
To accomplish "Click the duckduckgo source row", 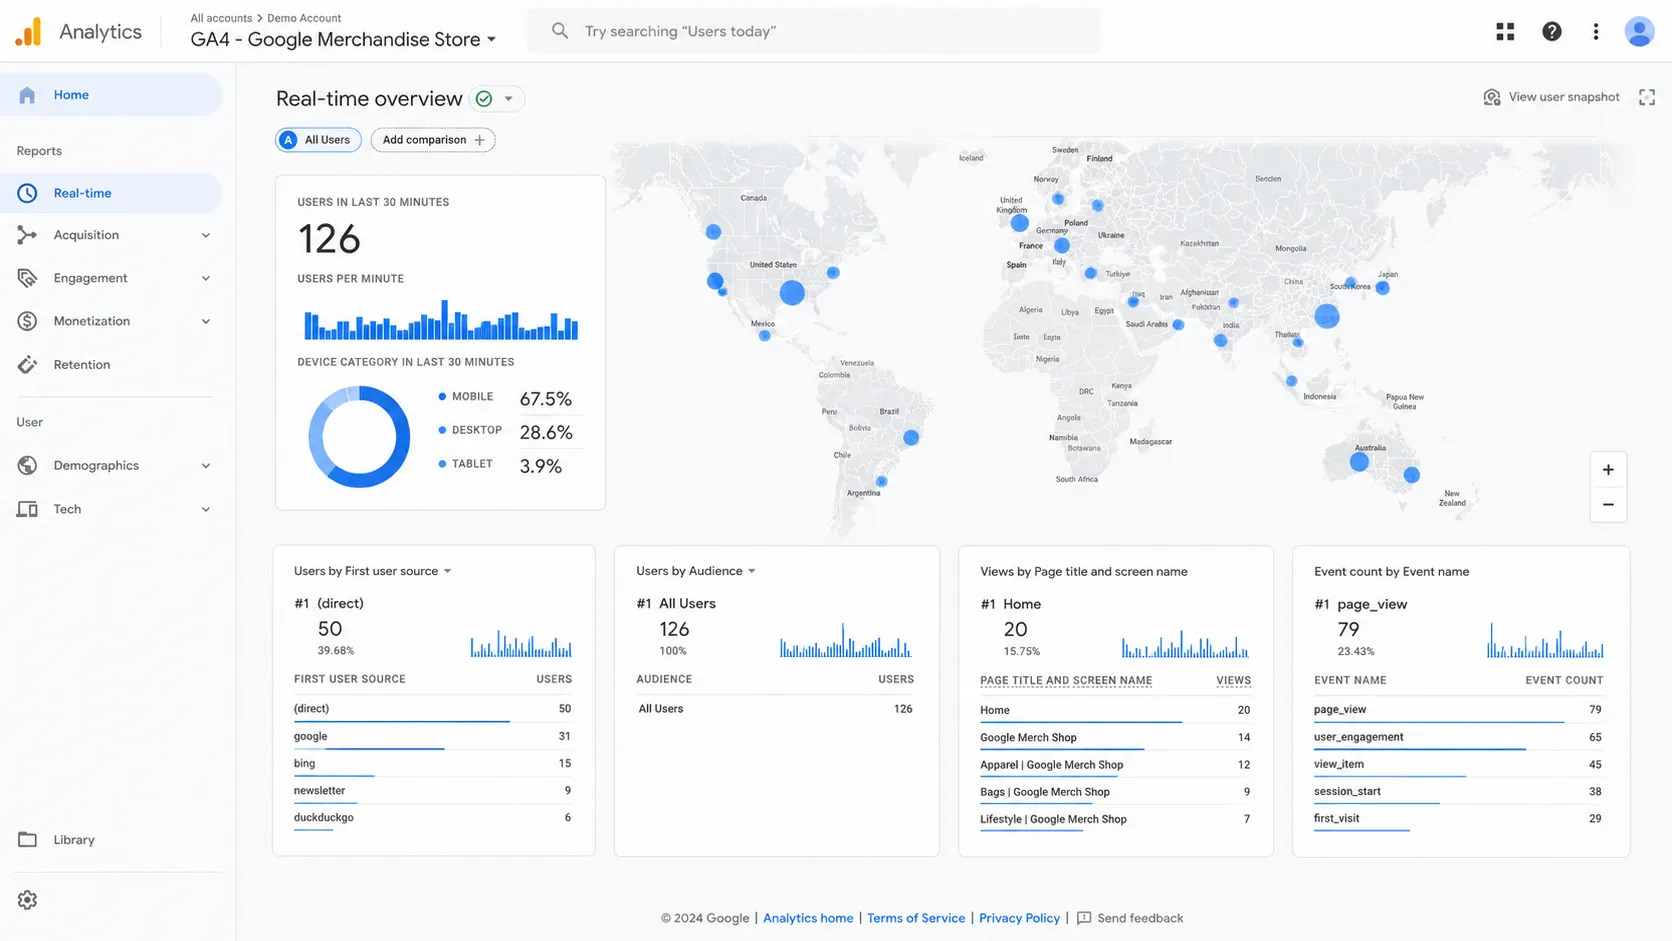I will coord(433,818).
